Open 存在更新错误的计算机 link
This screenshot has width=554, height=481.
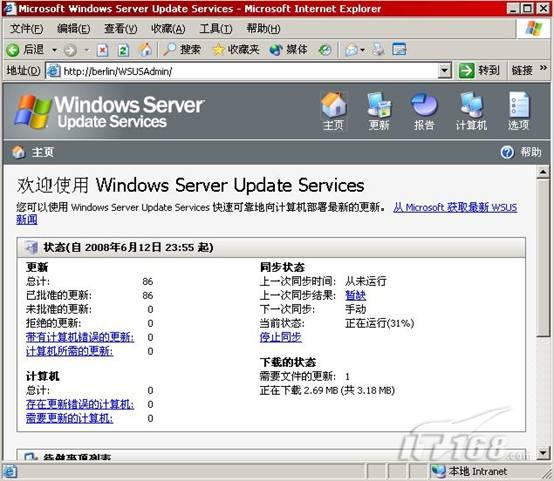tap(80, 404)
